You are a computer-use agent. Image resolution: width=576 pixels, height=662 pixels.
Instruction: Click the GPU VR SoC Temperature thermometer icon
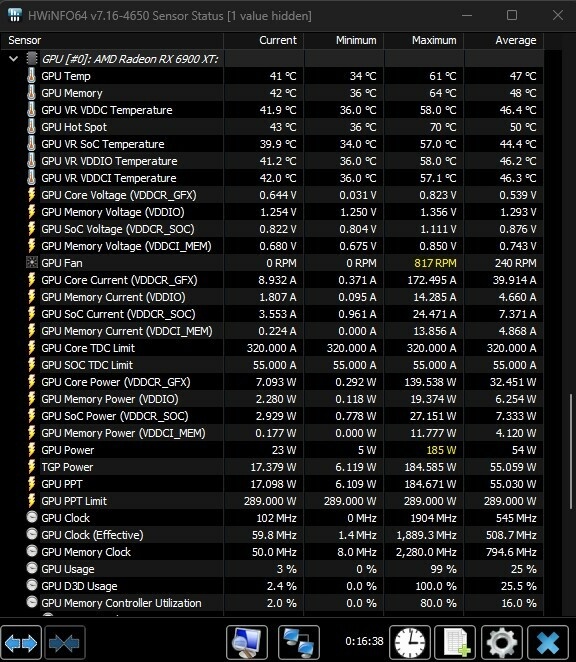[x=31, y=144]
